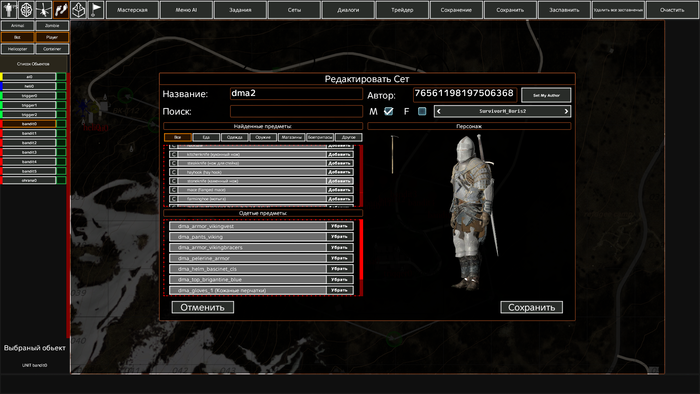Choose the Zombie object type button

click(x=52, y=26)
